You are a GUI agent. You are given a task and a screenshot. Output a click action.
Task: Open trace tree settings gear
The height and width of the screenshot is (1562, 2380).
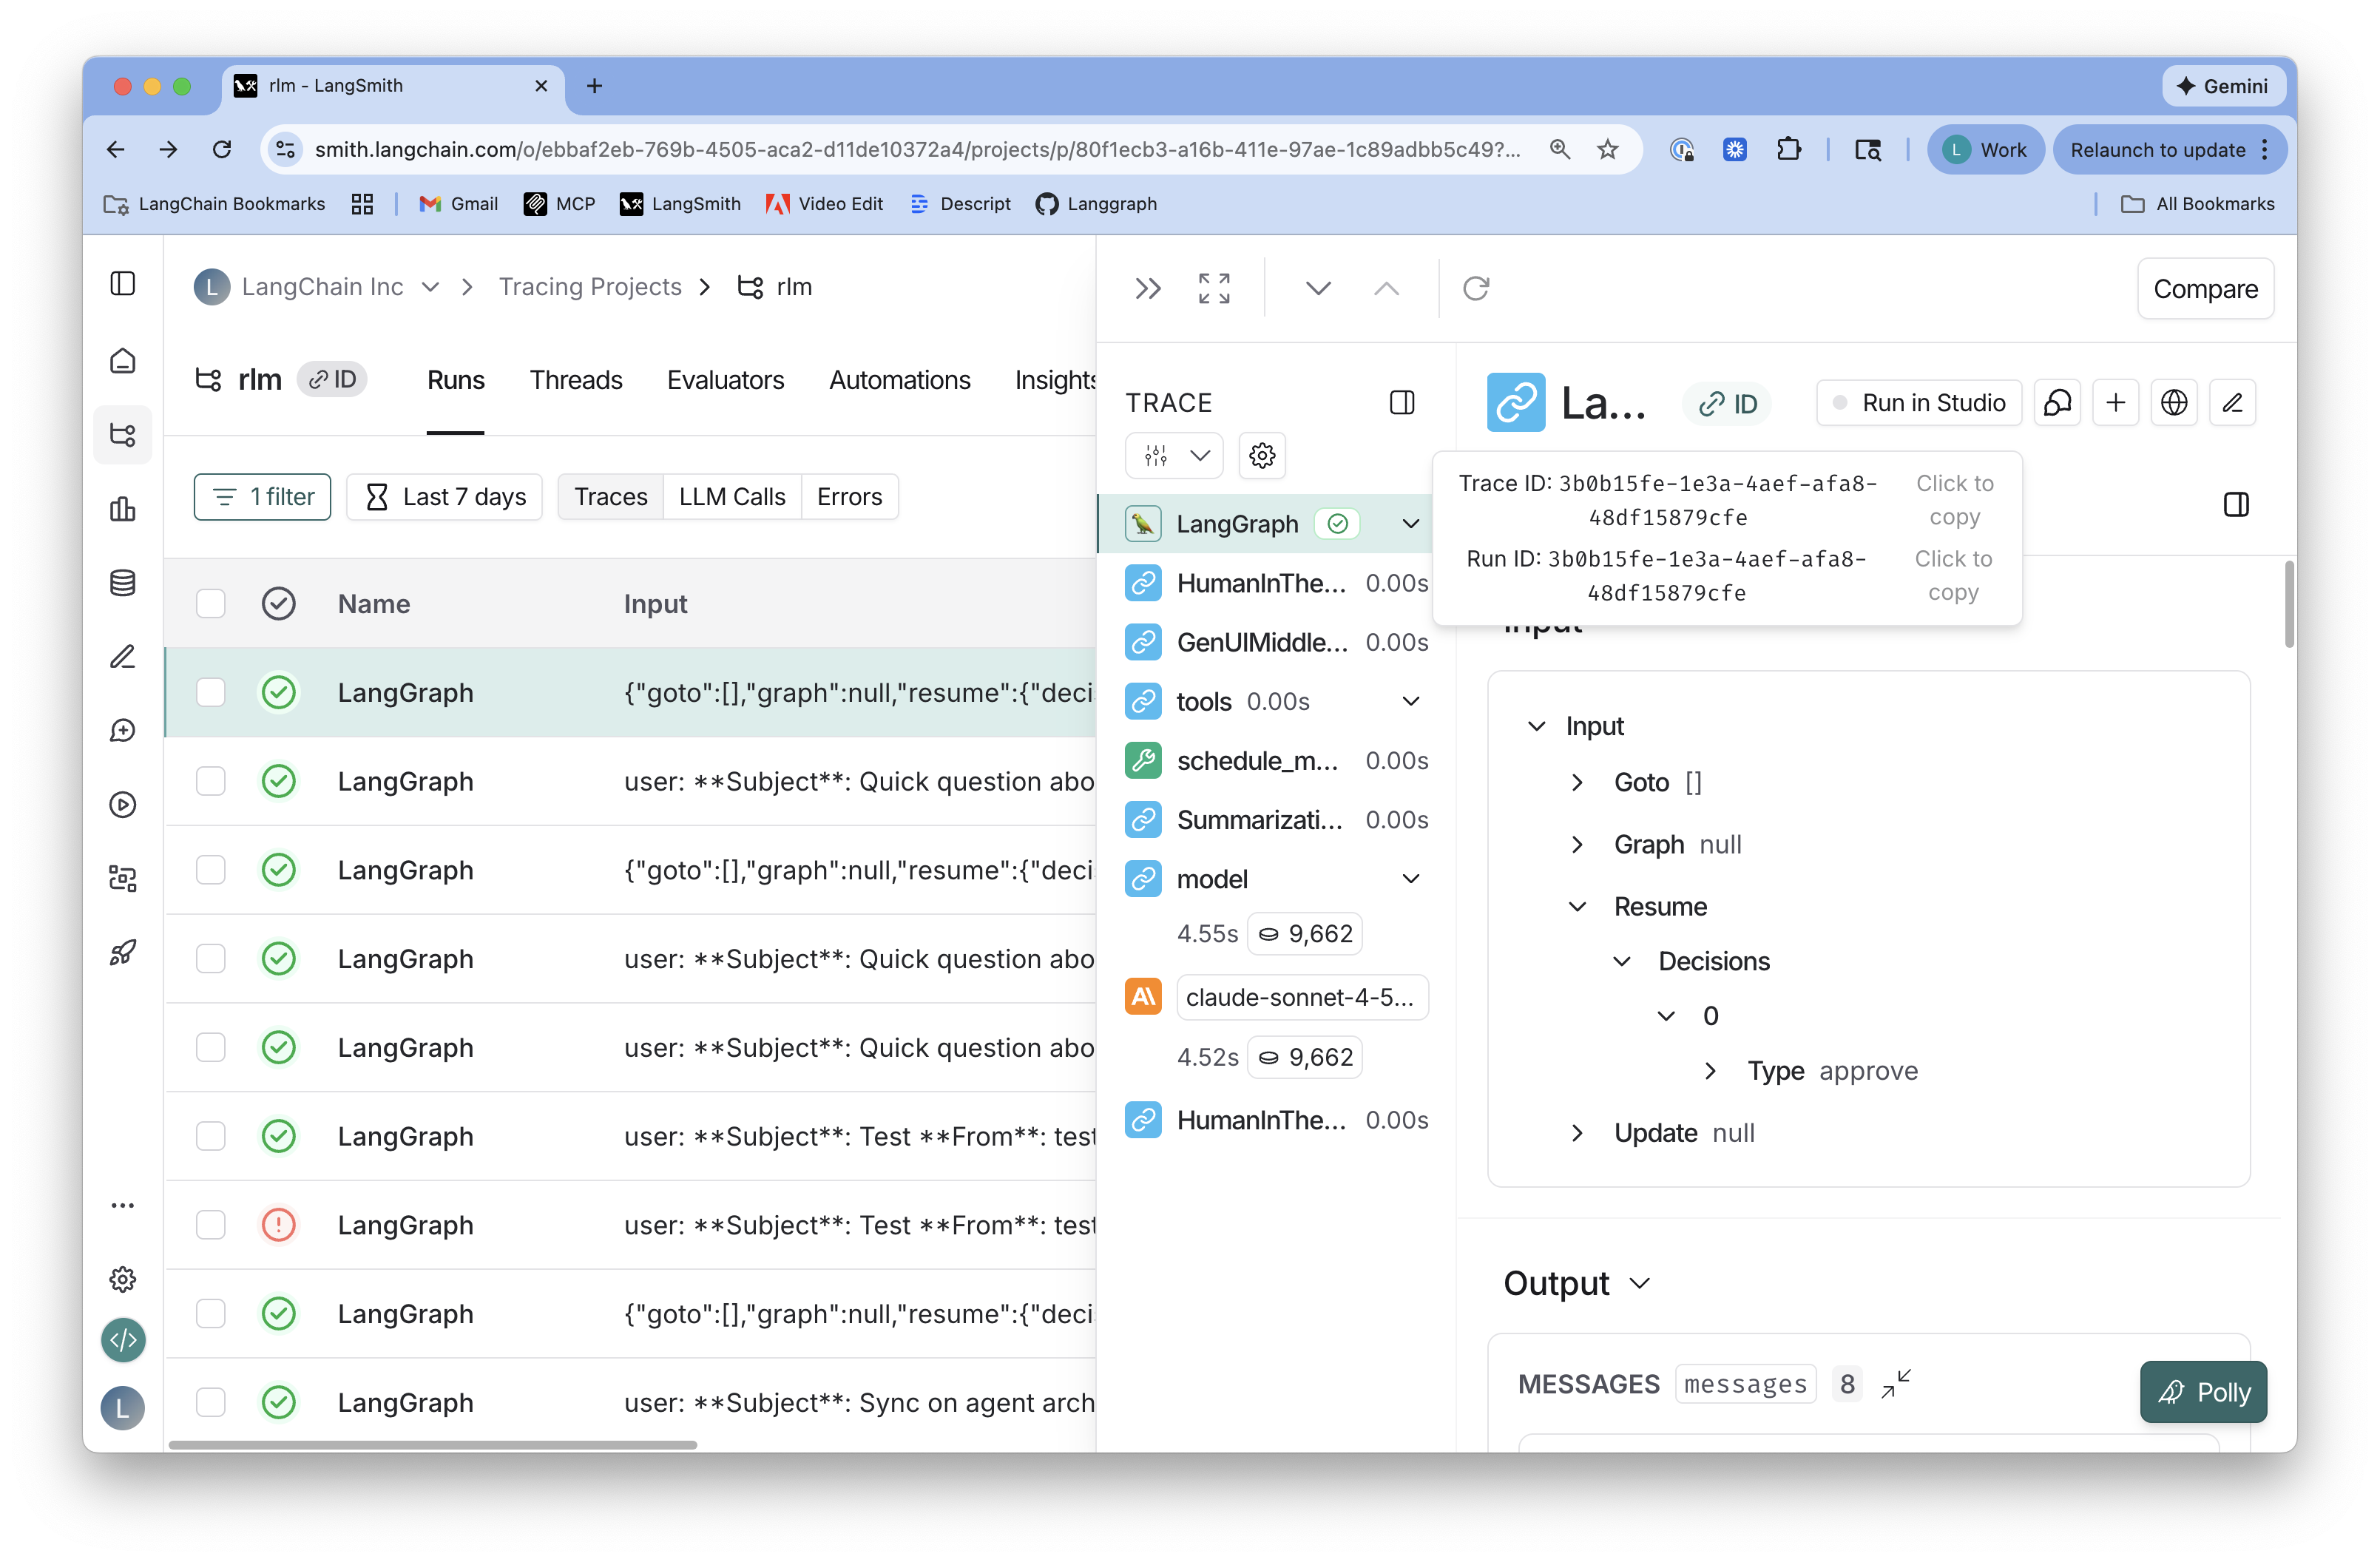click(1262, 456)
